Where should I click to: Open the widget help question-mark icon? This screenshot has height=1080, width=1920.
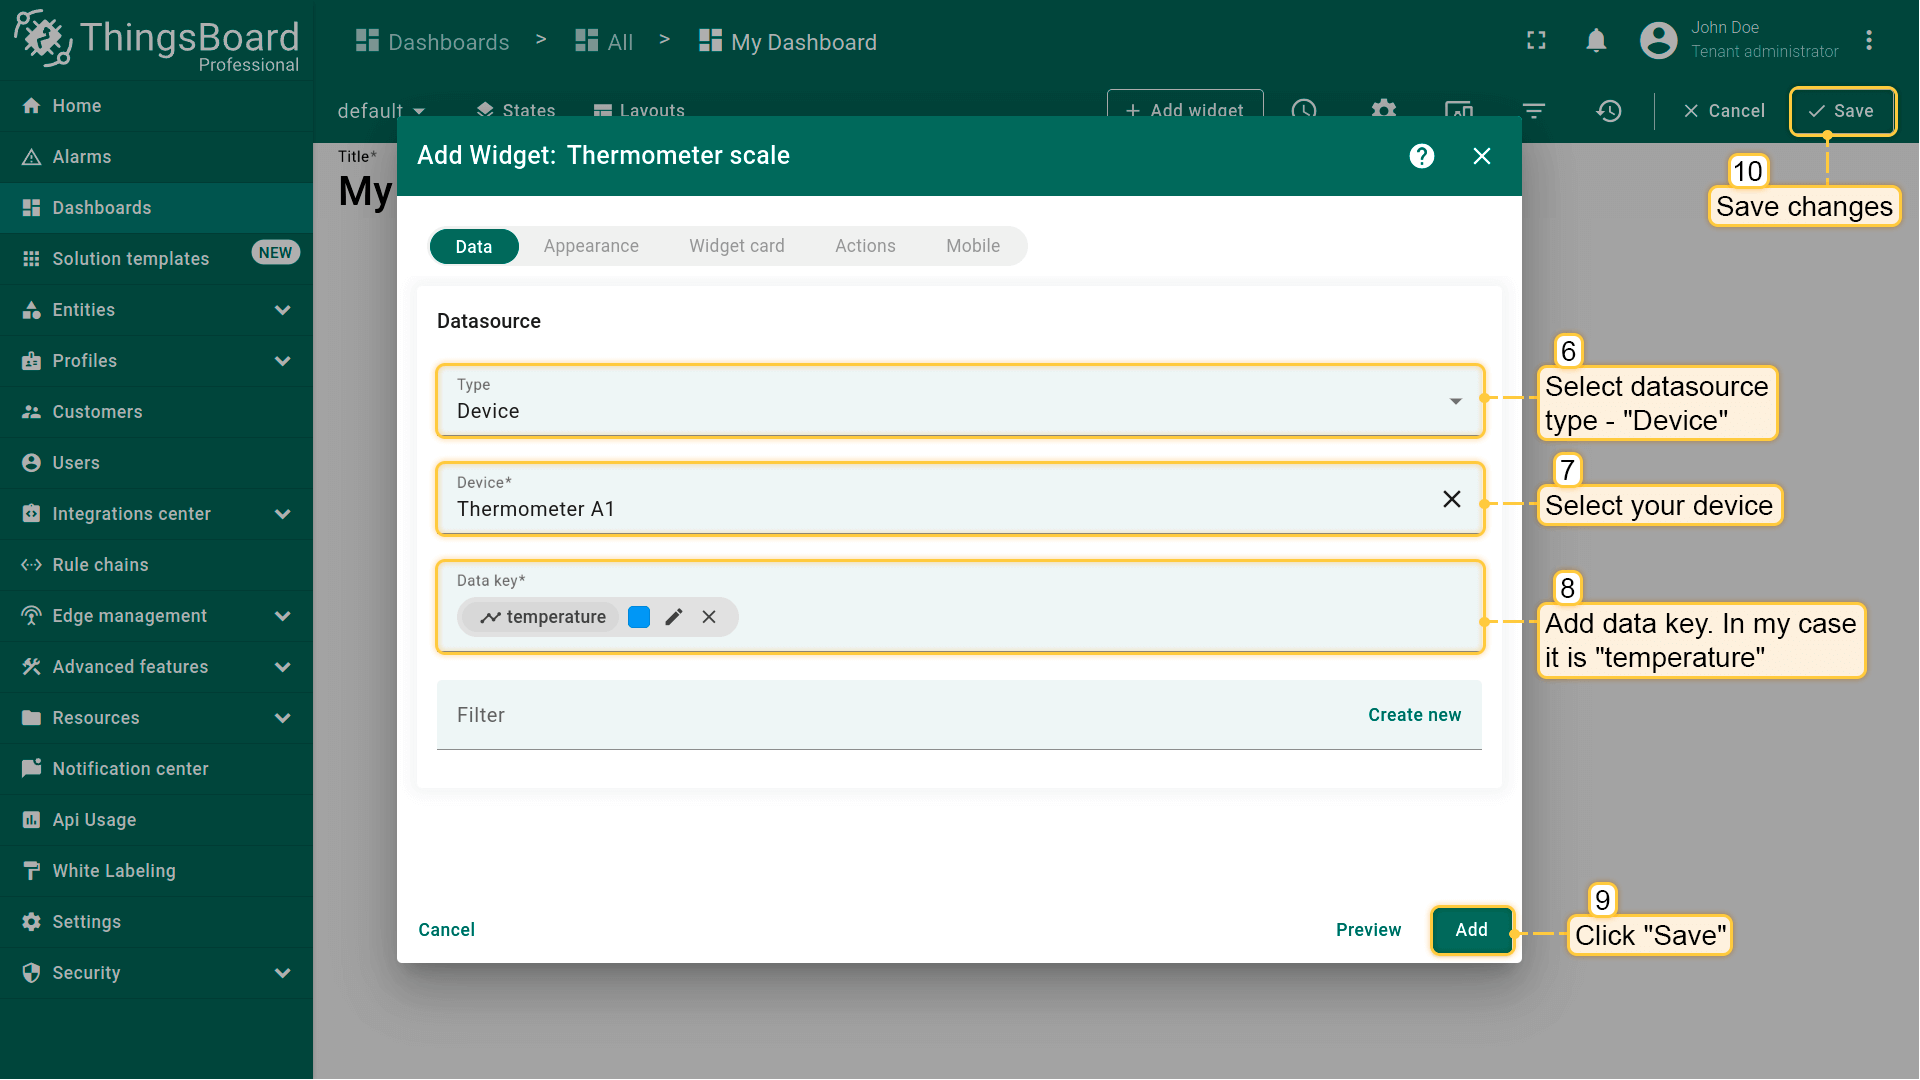[1421, 156]
